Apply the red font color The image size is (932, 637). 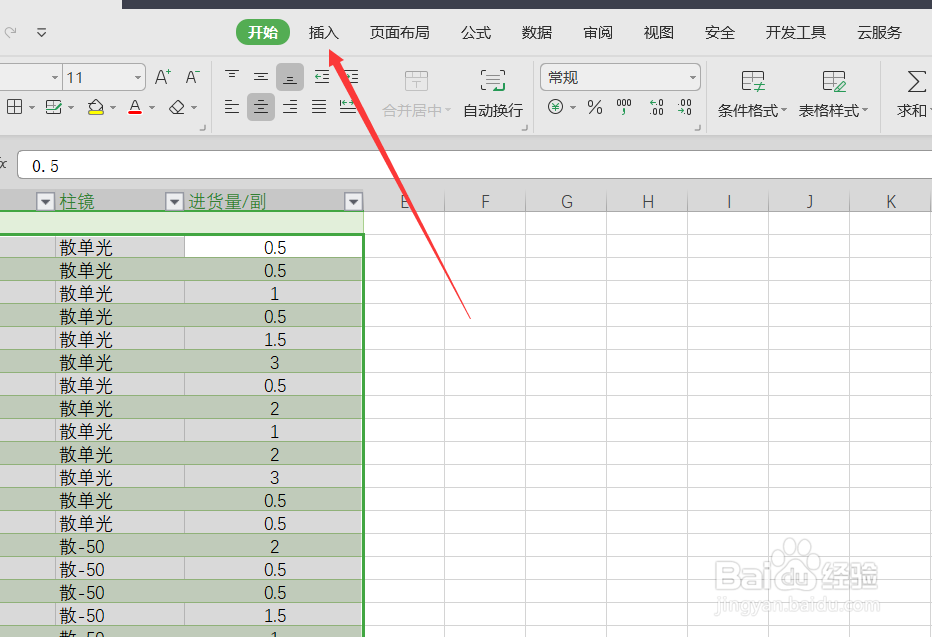(x=136, y=107)
